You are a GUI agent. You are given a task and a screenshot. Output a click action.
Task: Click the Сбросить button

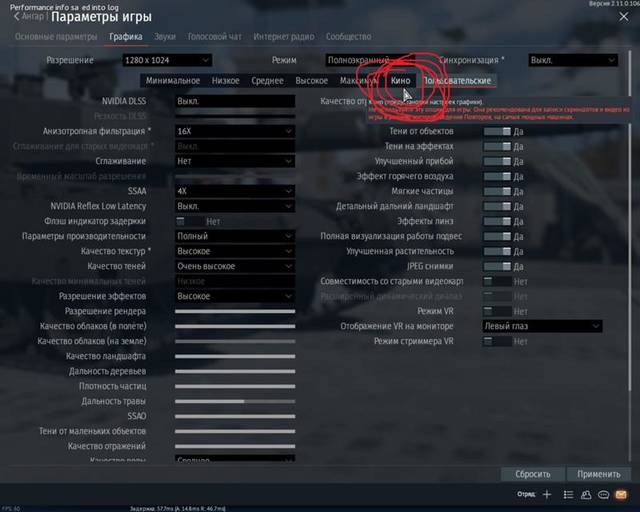pos(533,474)
